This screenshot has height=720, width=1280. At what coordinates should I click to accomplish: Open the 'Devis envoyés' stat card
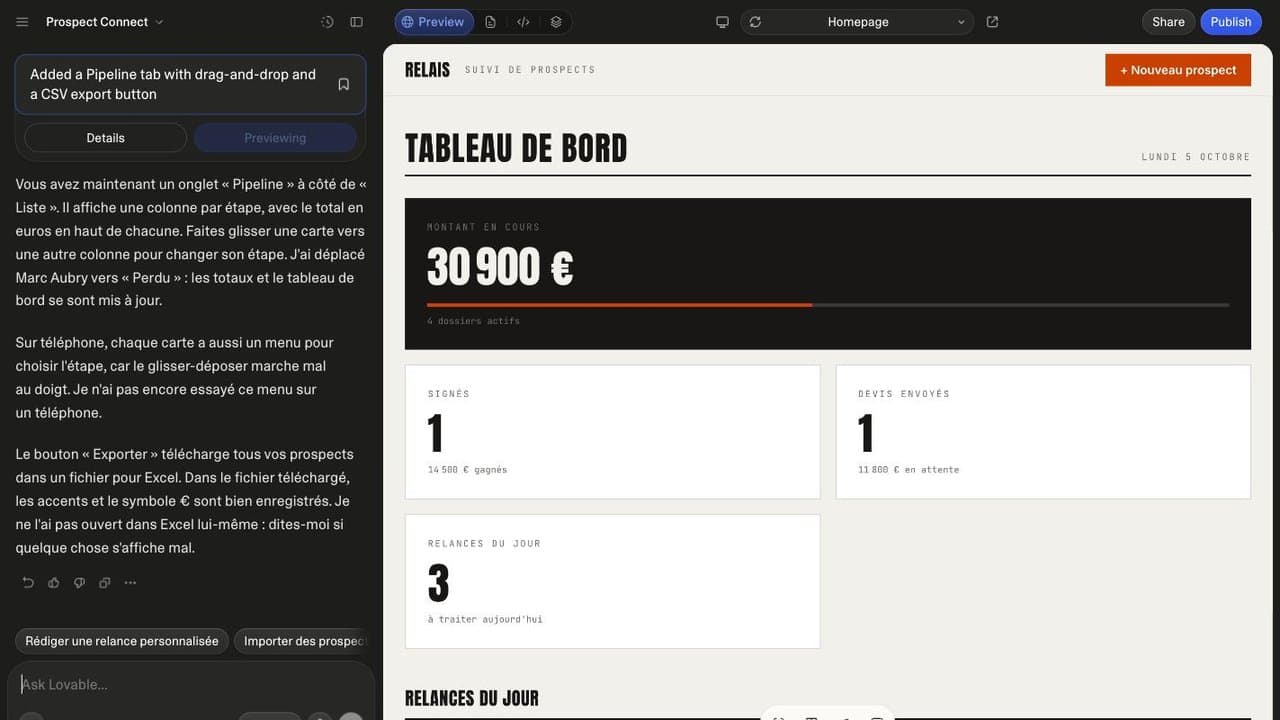[1043, 432]
